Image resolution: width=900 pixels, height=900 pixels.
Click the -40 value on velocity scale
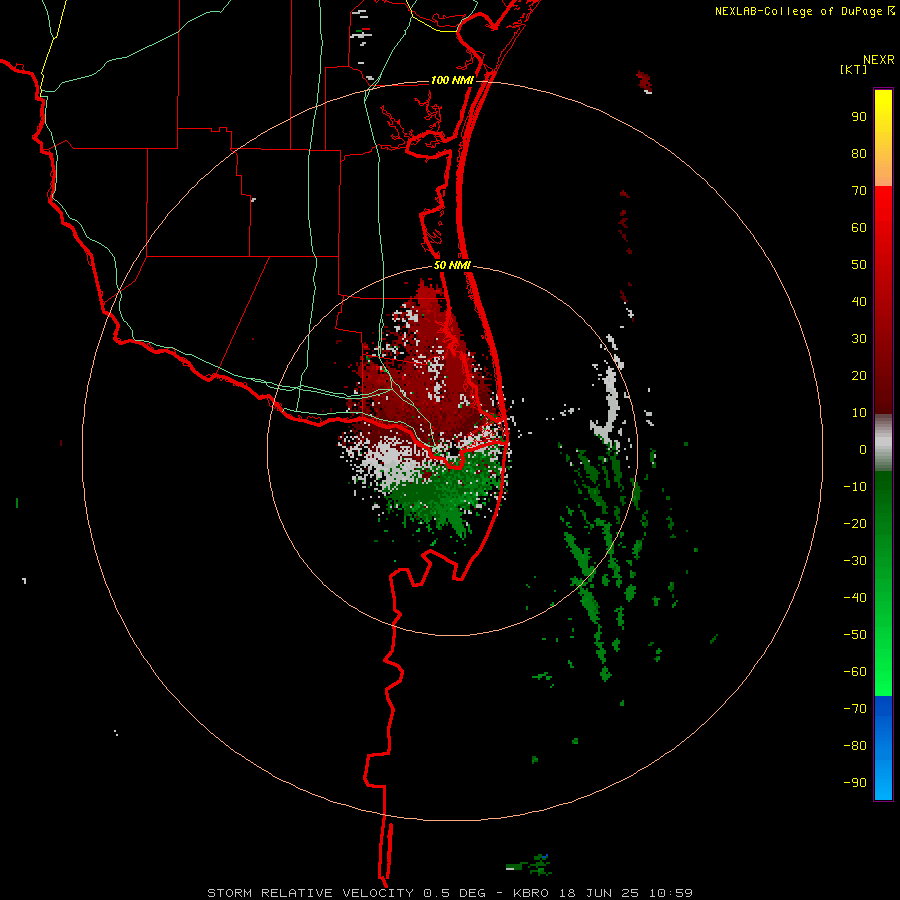(x=855, y=598)
